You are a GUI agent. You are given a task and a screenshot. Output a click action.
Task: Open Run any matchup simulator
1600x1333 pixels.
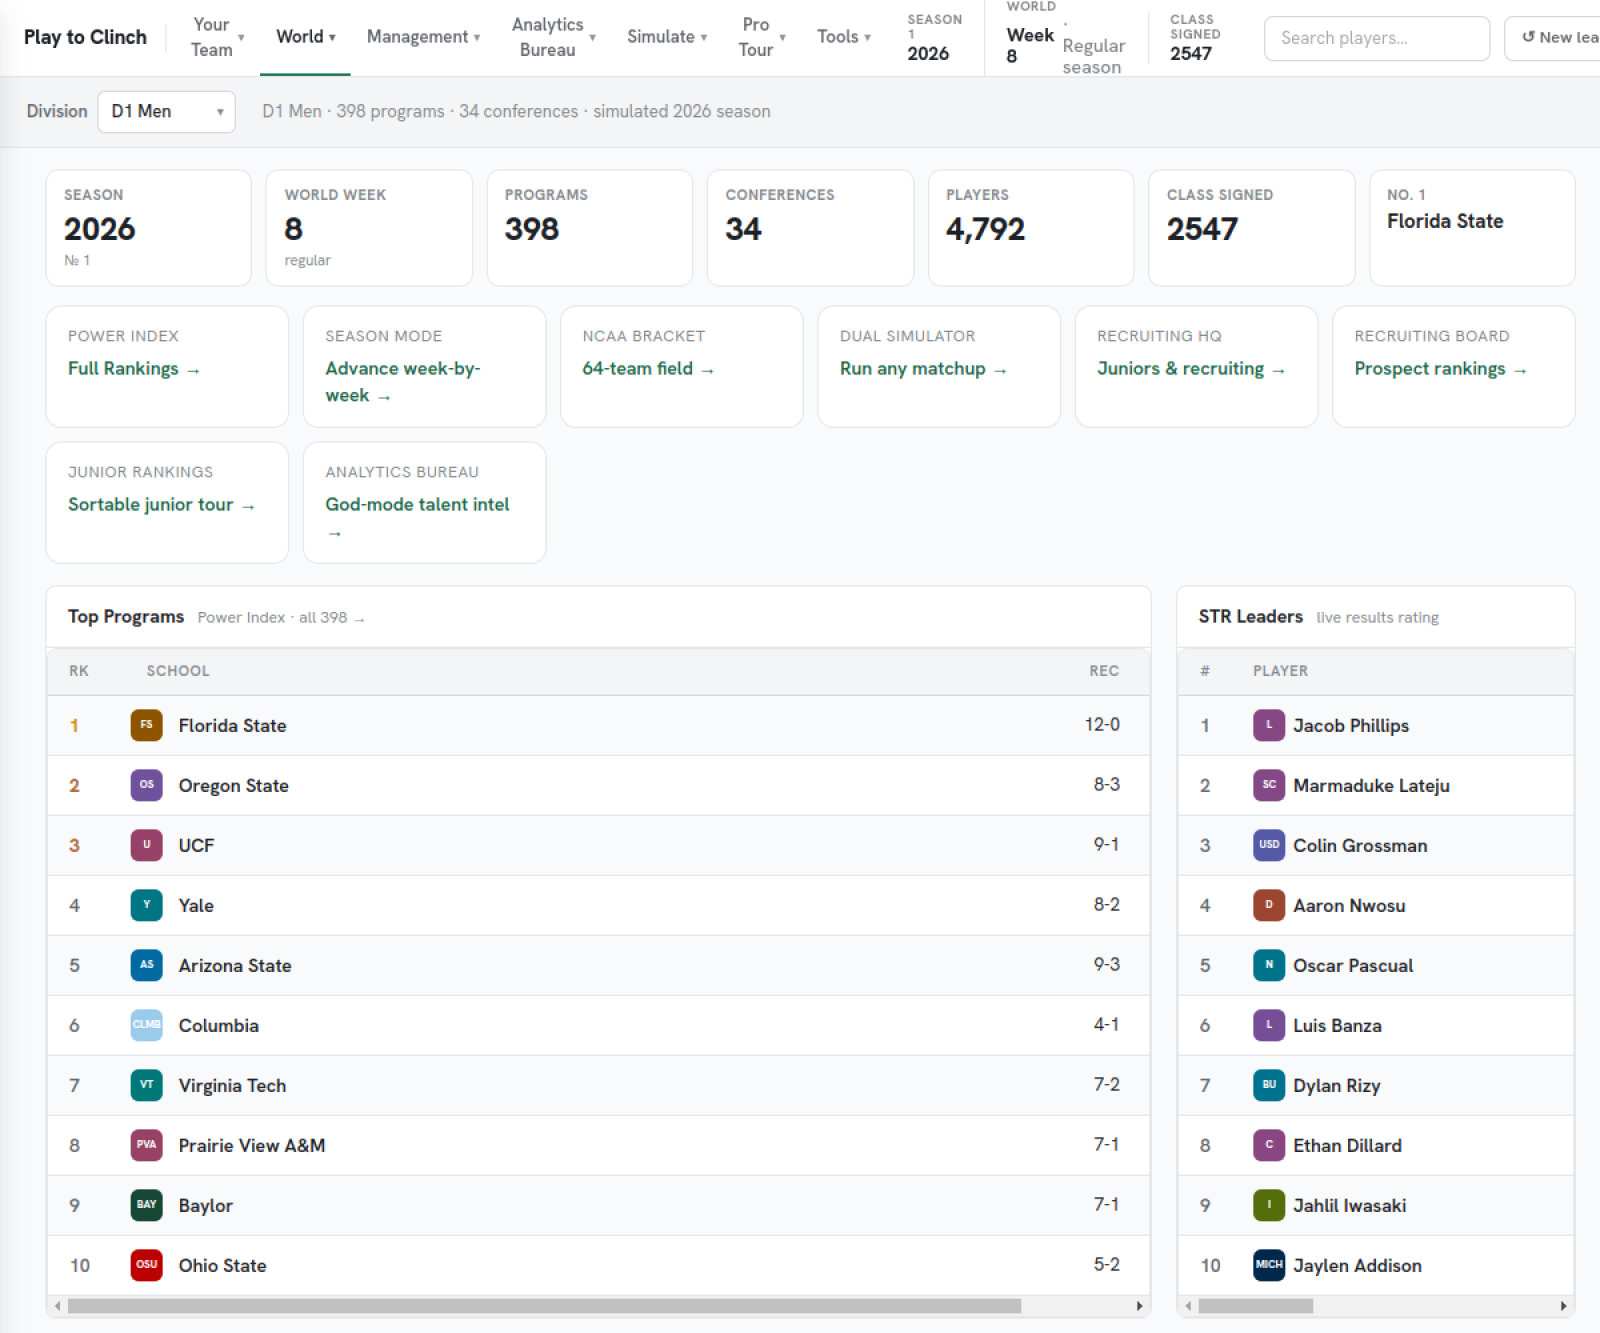[x=923, y=369]
